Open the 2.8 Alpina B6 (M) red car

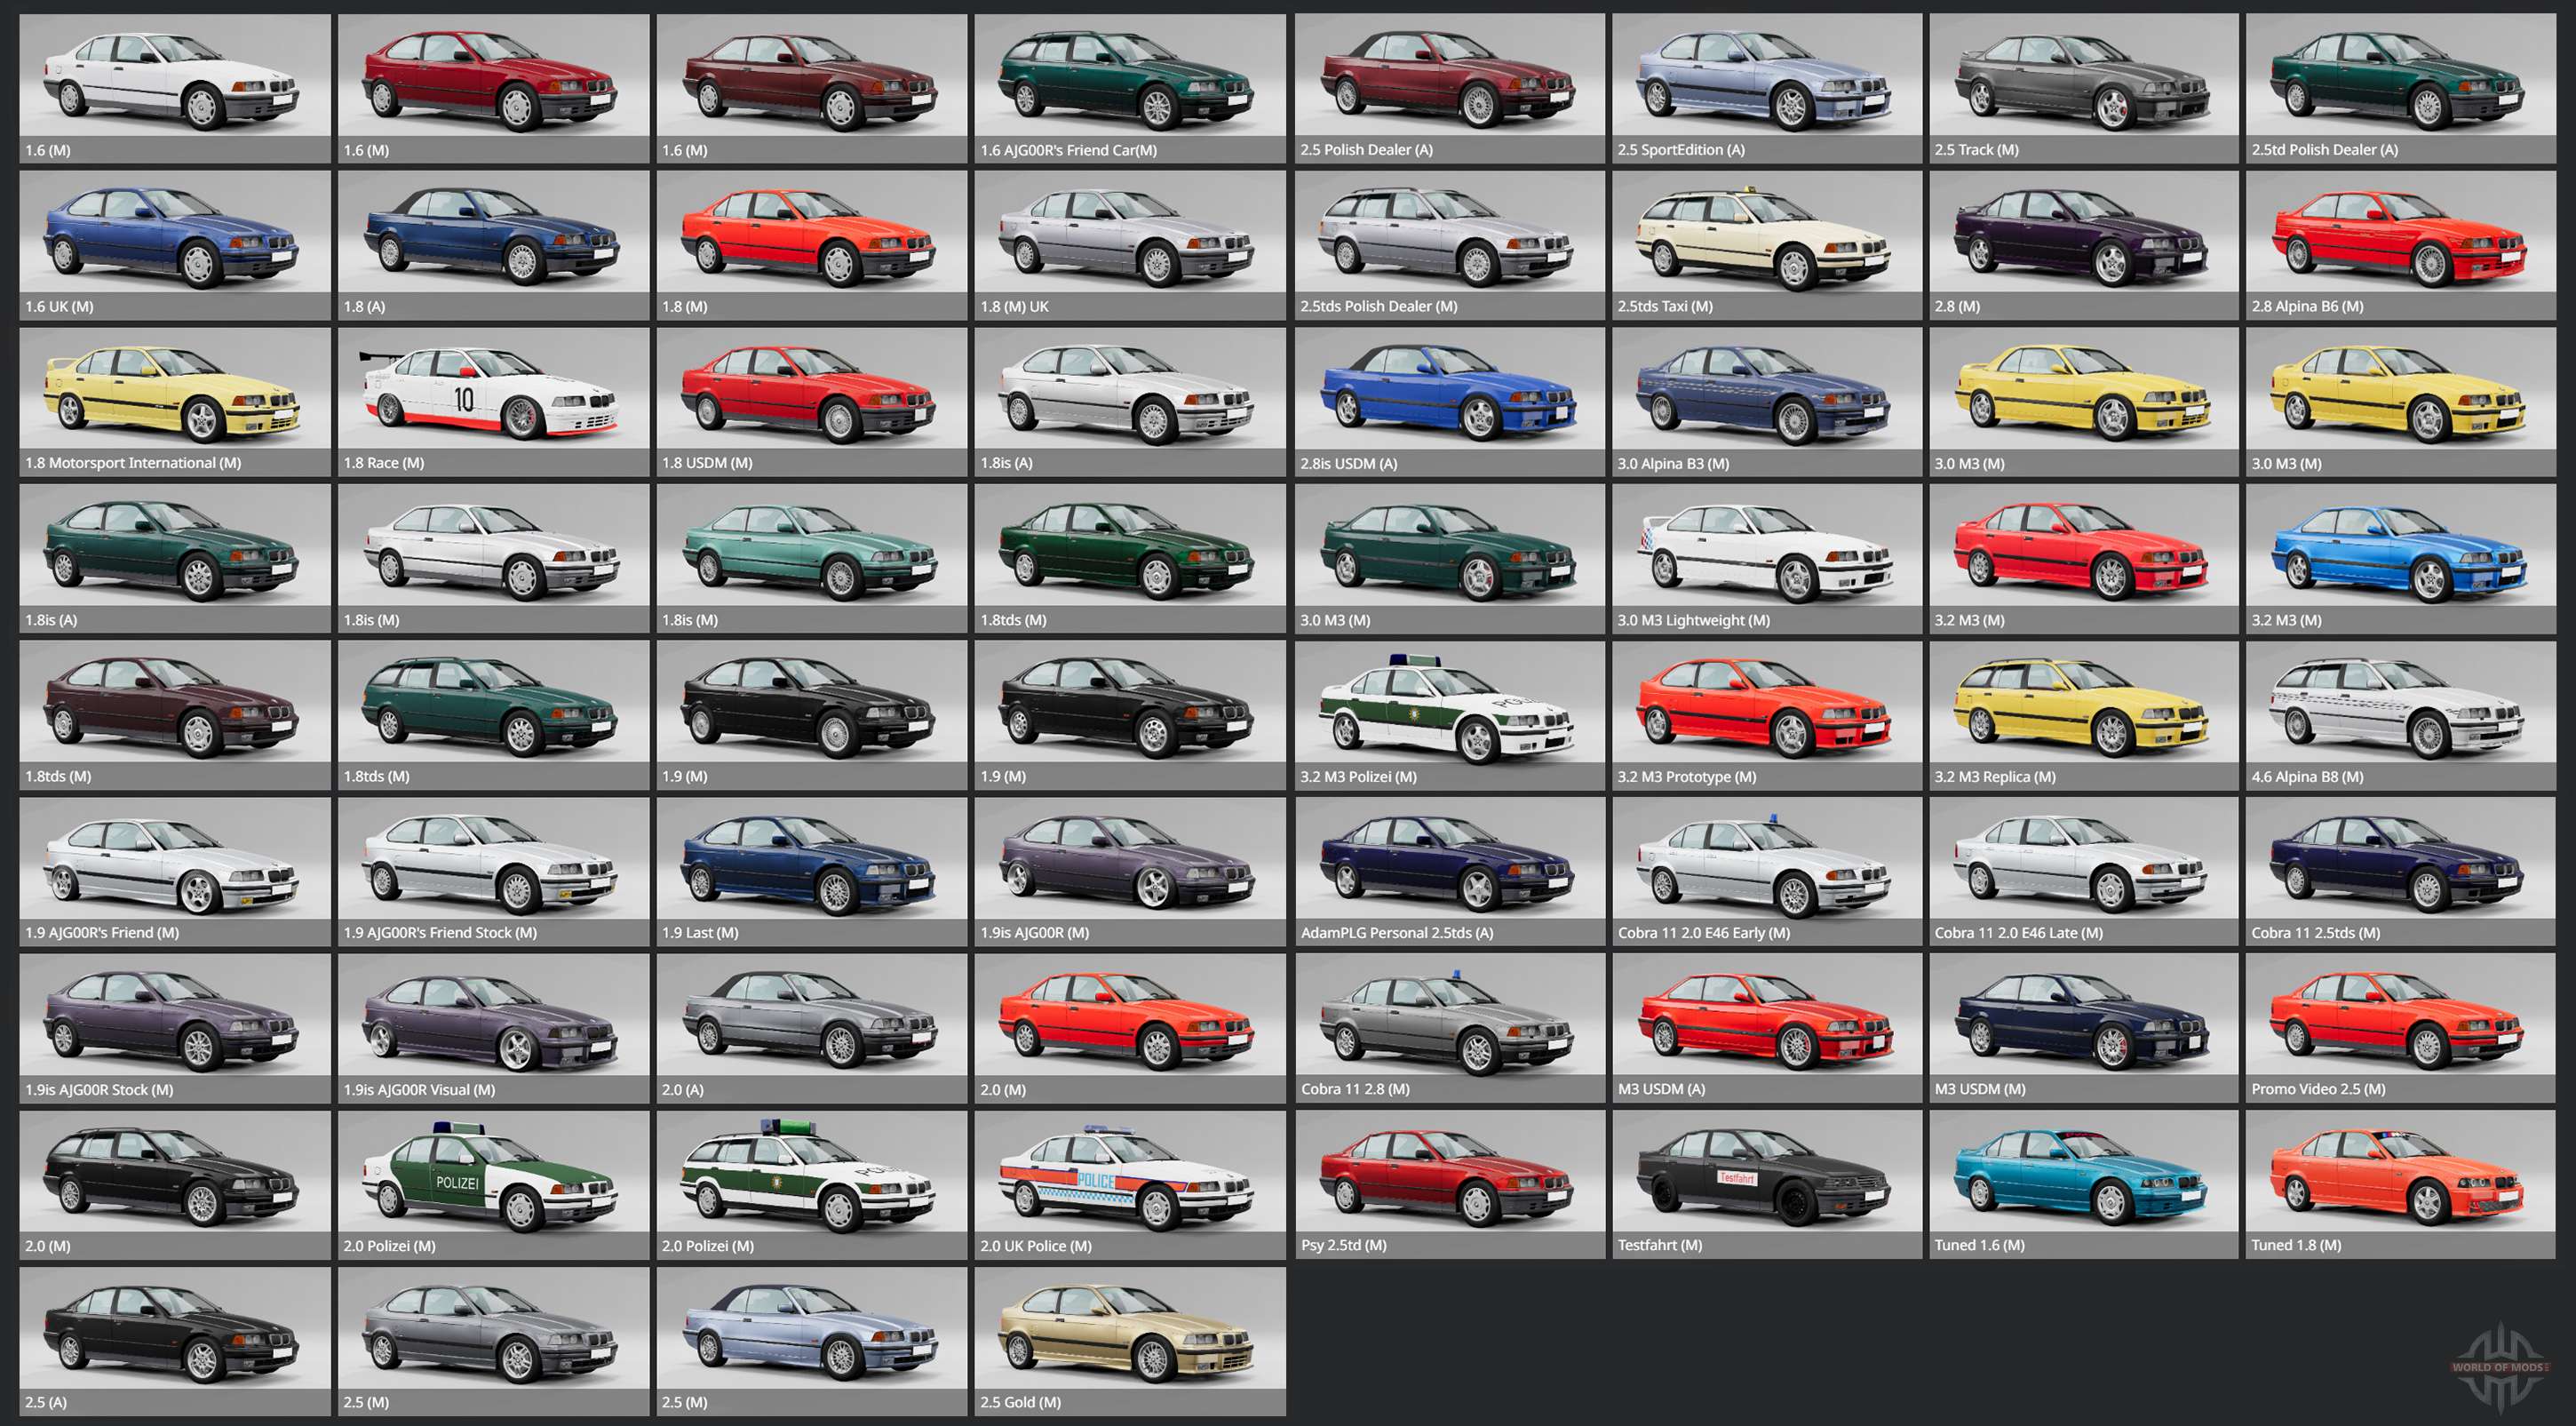point(2401,245)
